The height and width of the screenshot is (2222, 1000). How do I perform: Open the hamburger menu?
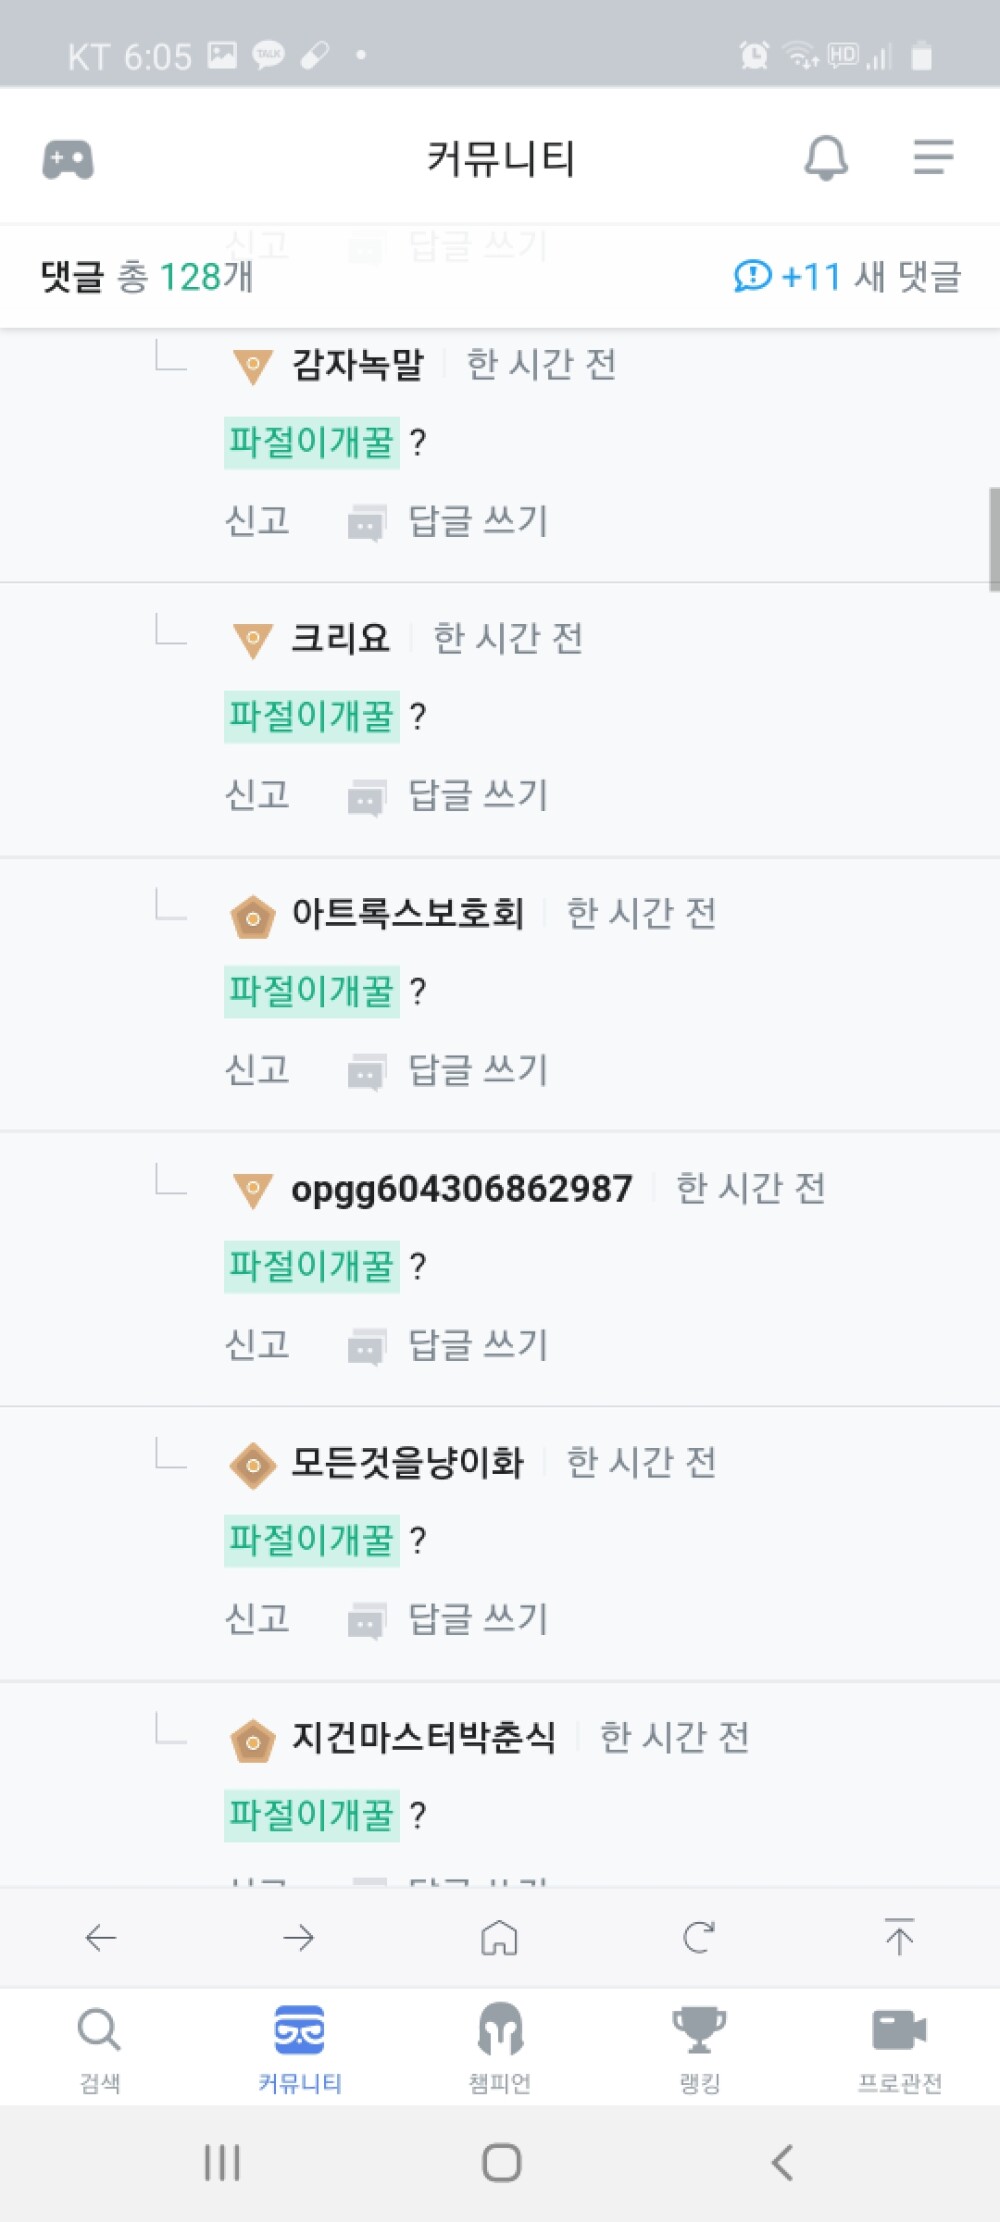(933, 157)
